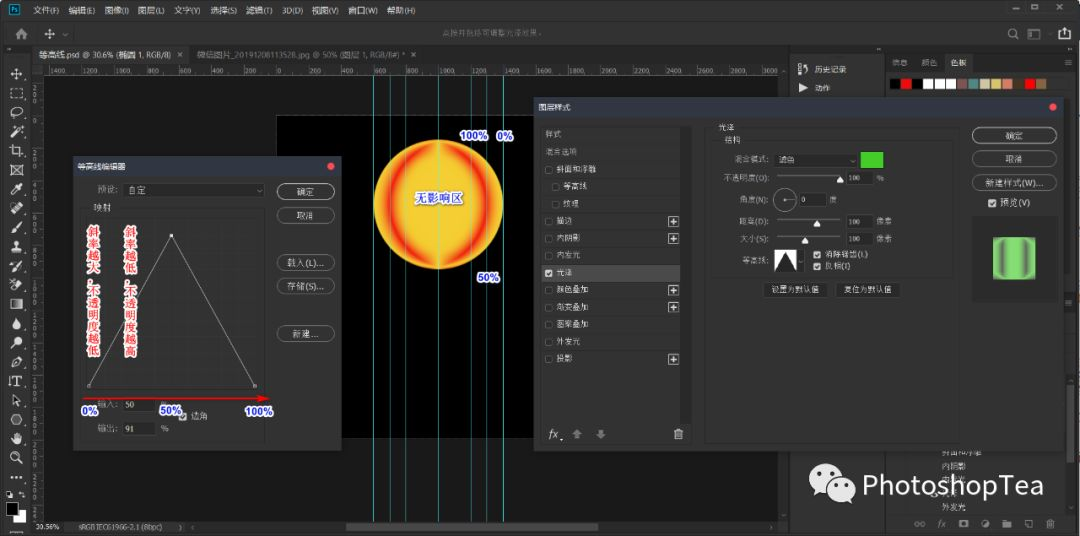The width and height of the screenshot is (1080, 536).
Task: Toggle the 消除锯齿 checkbox
Action: coord(817,254)
